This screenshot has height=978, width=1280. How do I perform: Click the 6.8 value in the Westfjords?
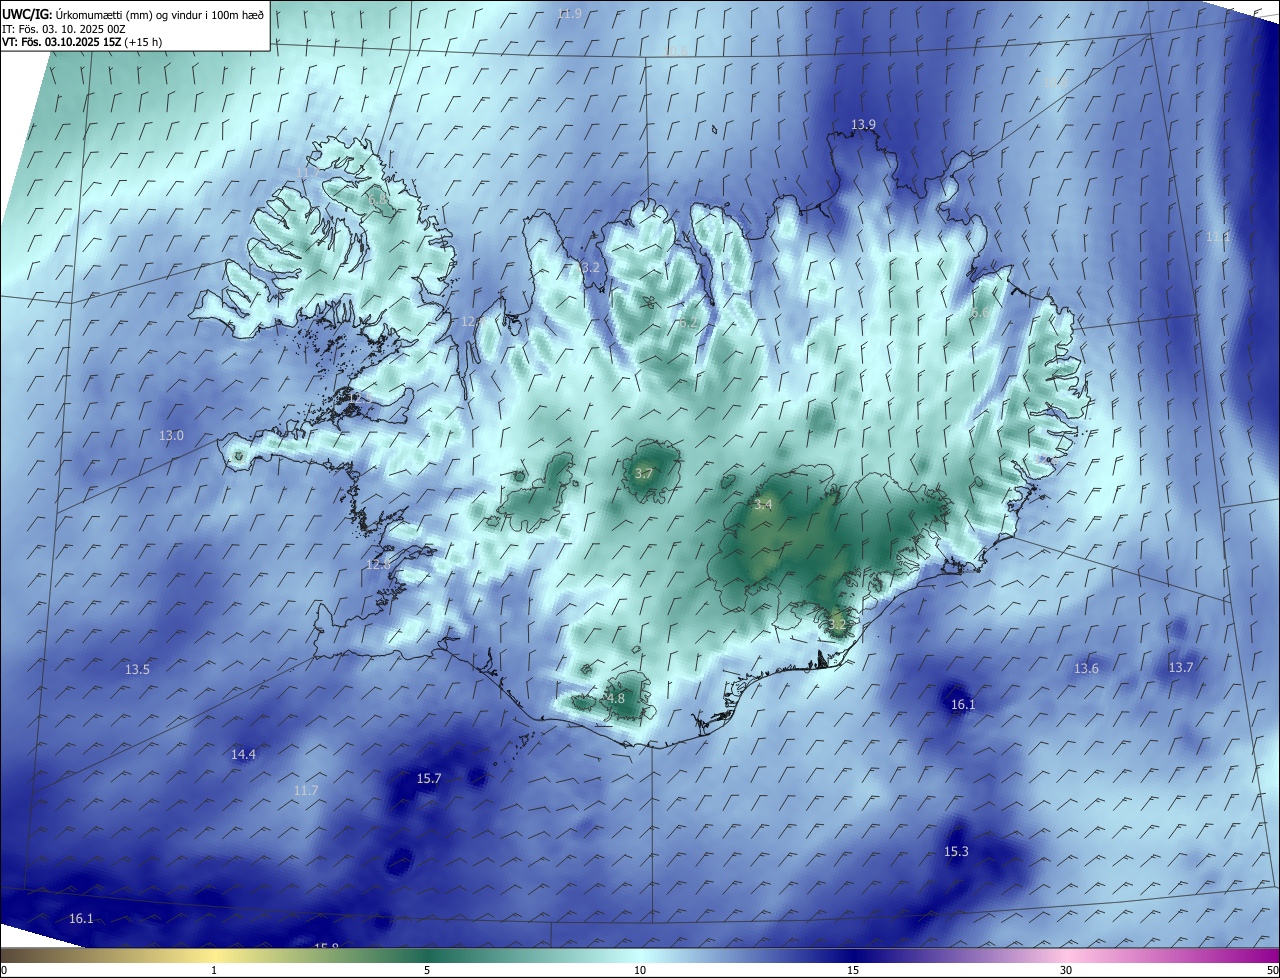click(x=377, y=199)
